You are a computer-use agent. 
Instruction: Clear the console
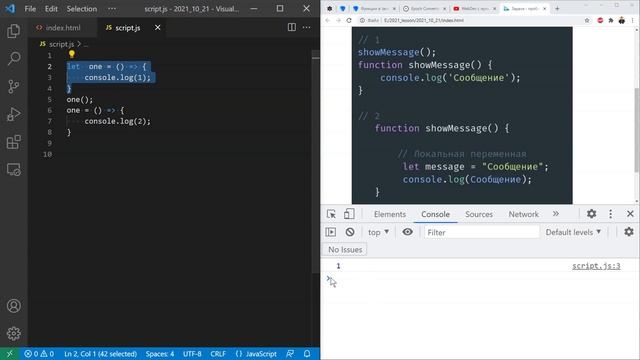[x=350, y=232]
